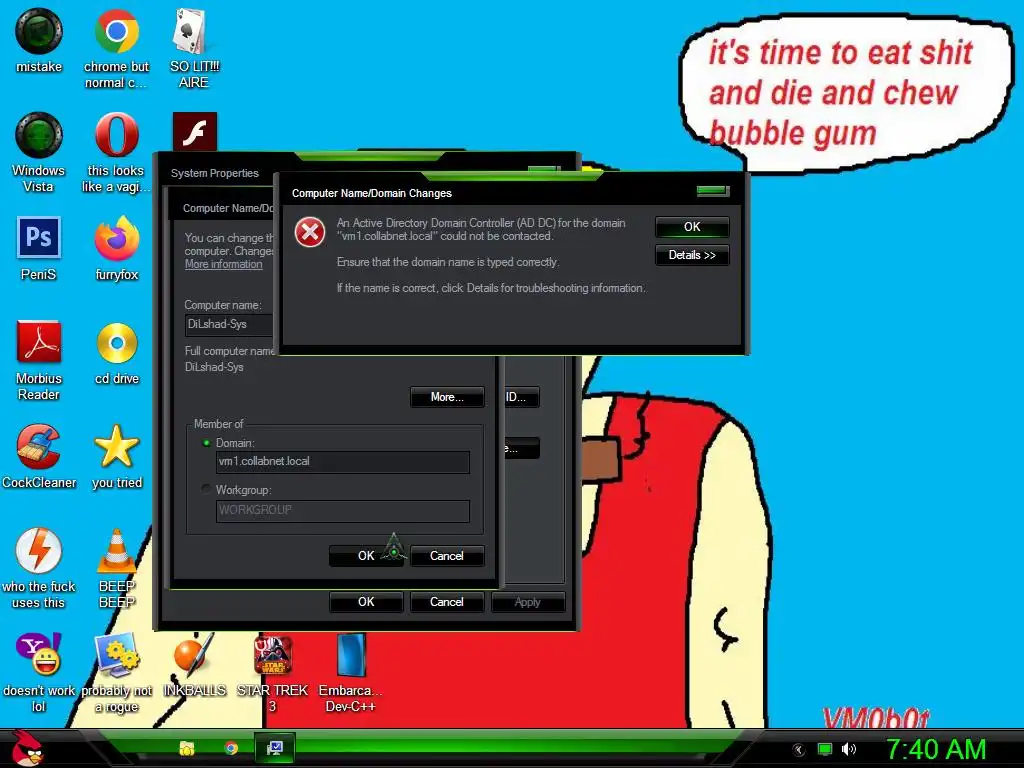The image size is (1024, 768).
Task: Click the partially hidden 'ID...' button
Action: pos(520,397)
